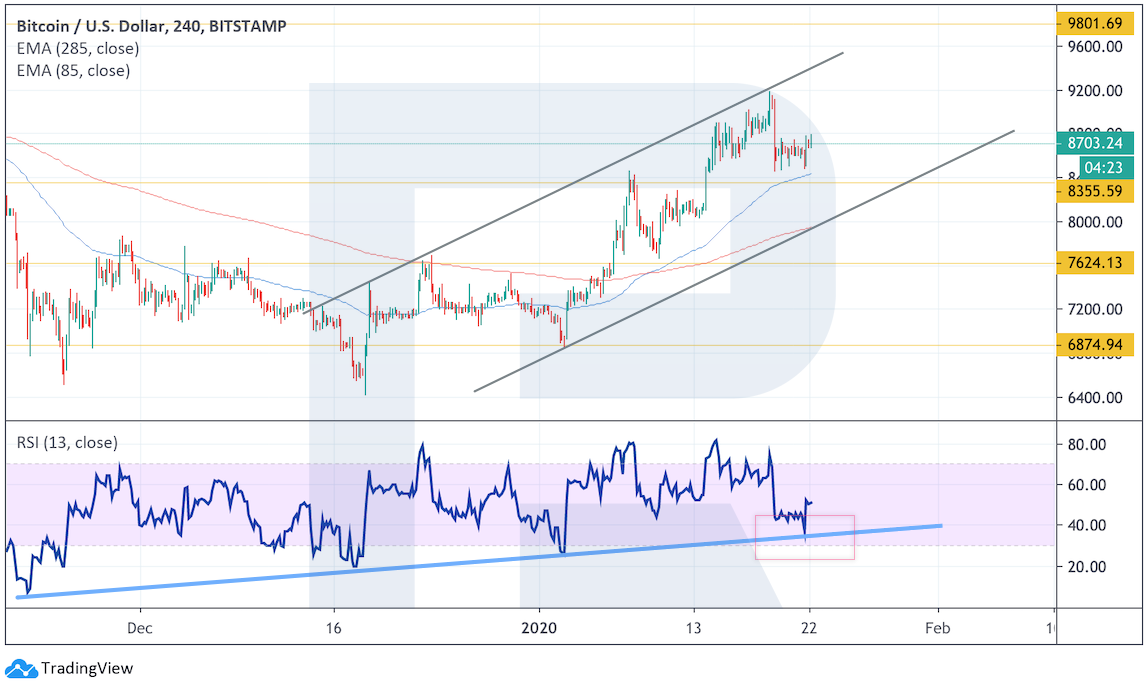Click the 'Dec' date on time axis

point(140,628)
